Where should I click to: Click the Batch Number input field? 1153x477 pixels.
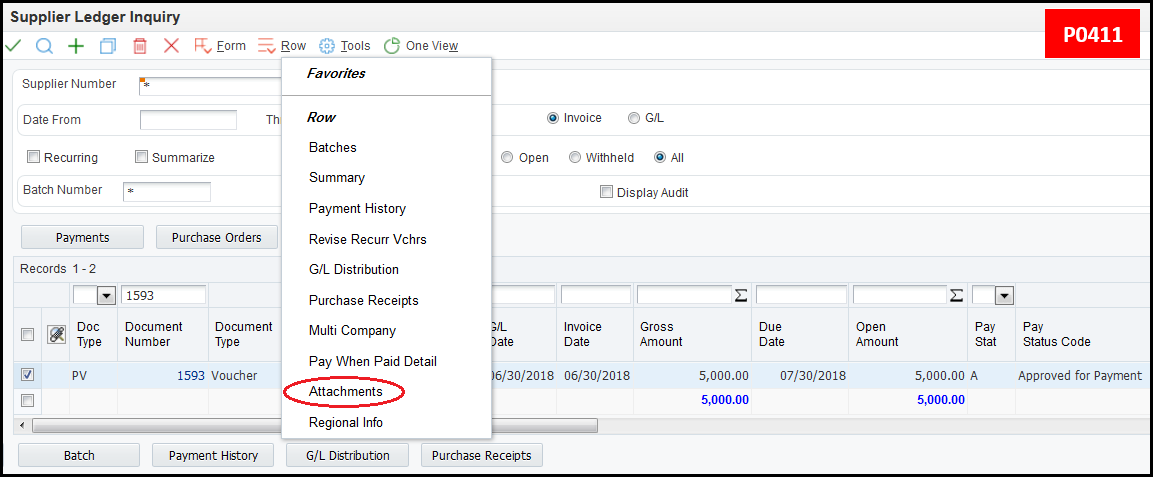point(167,192)
